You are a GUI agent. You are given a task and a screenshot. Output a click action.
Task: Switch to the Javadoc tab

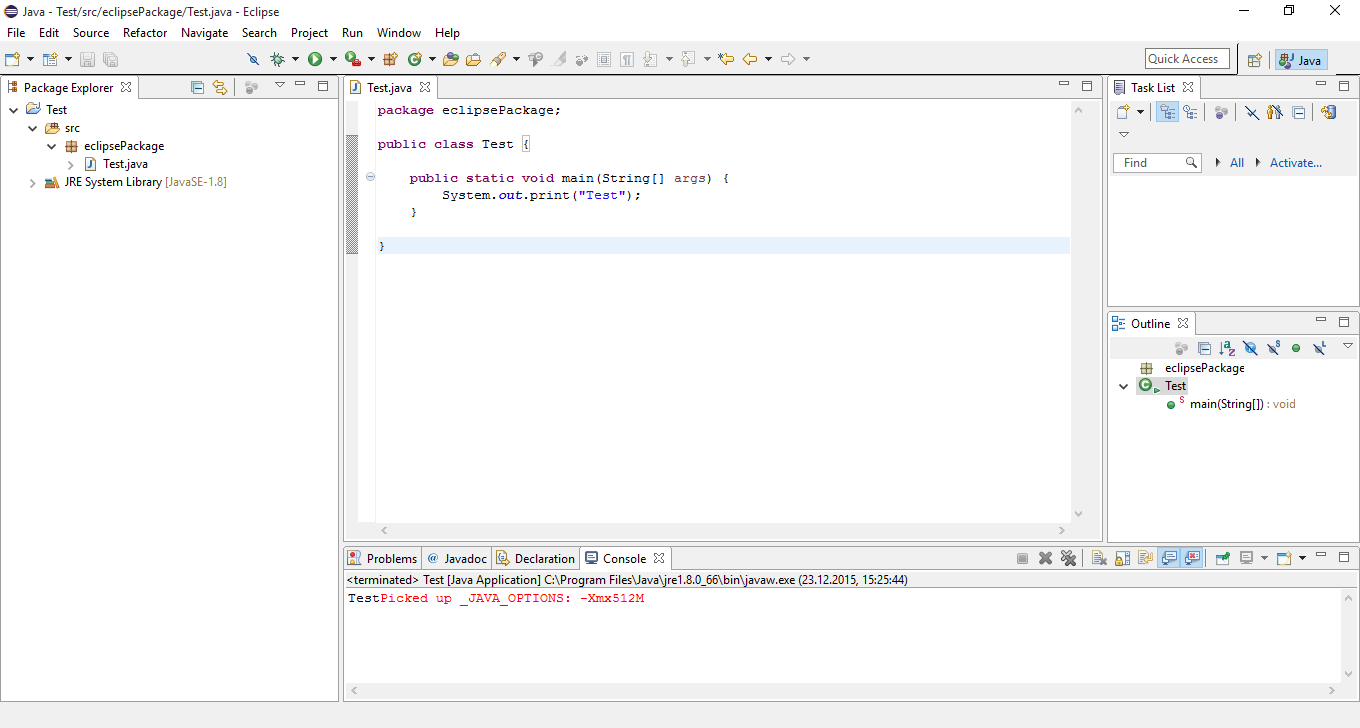(x=457, y=558)
